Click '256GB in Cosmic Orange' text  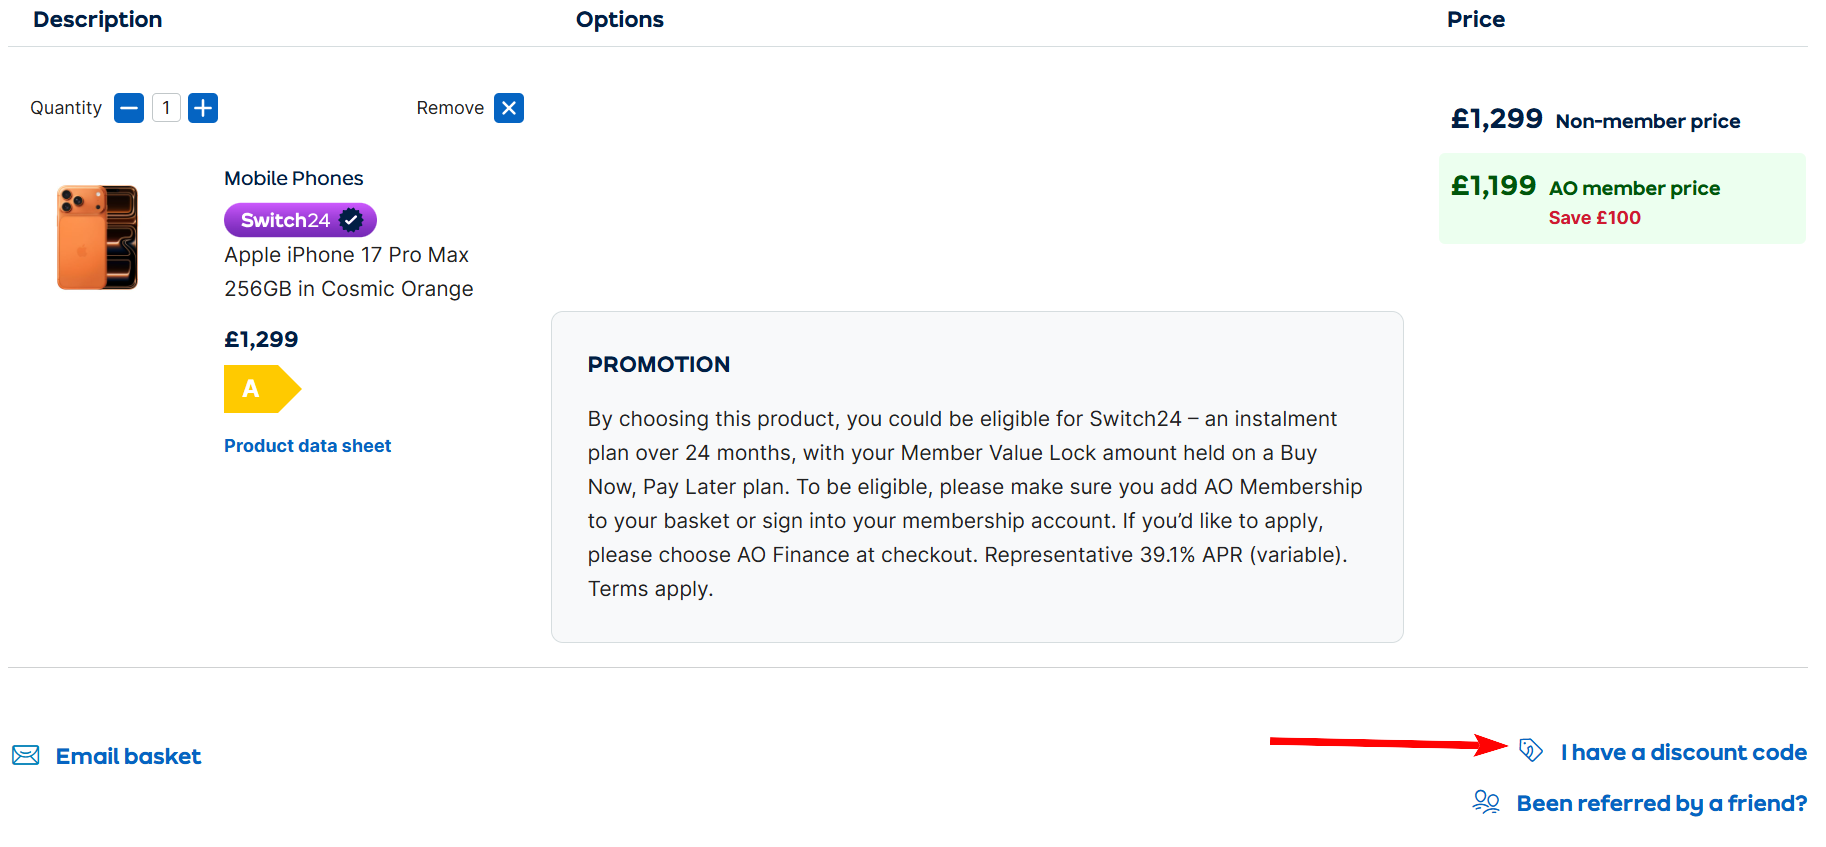(x=349, y=289)
